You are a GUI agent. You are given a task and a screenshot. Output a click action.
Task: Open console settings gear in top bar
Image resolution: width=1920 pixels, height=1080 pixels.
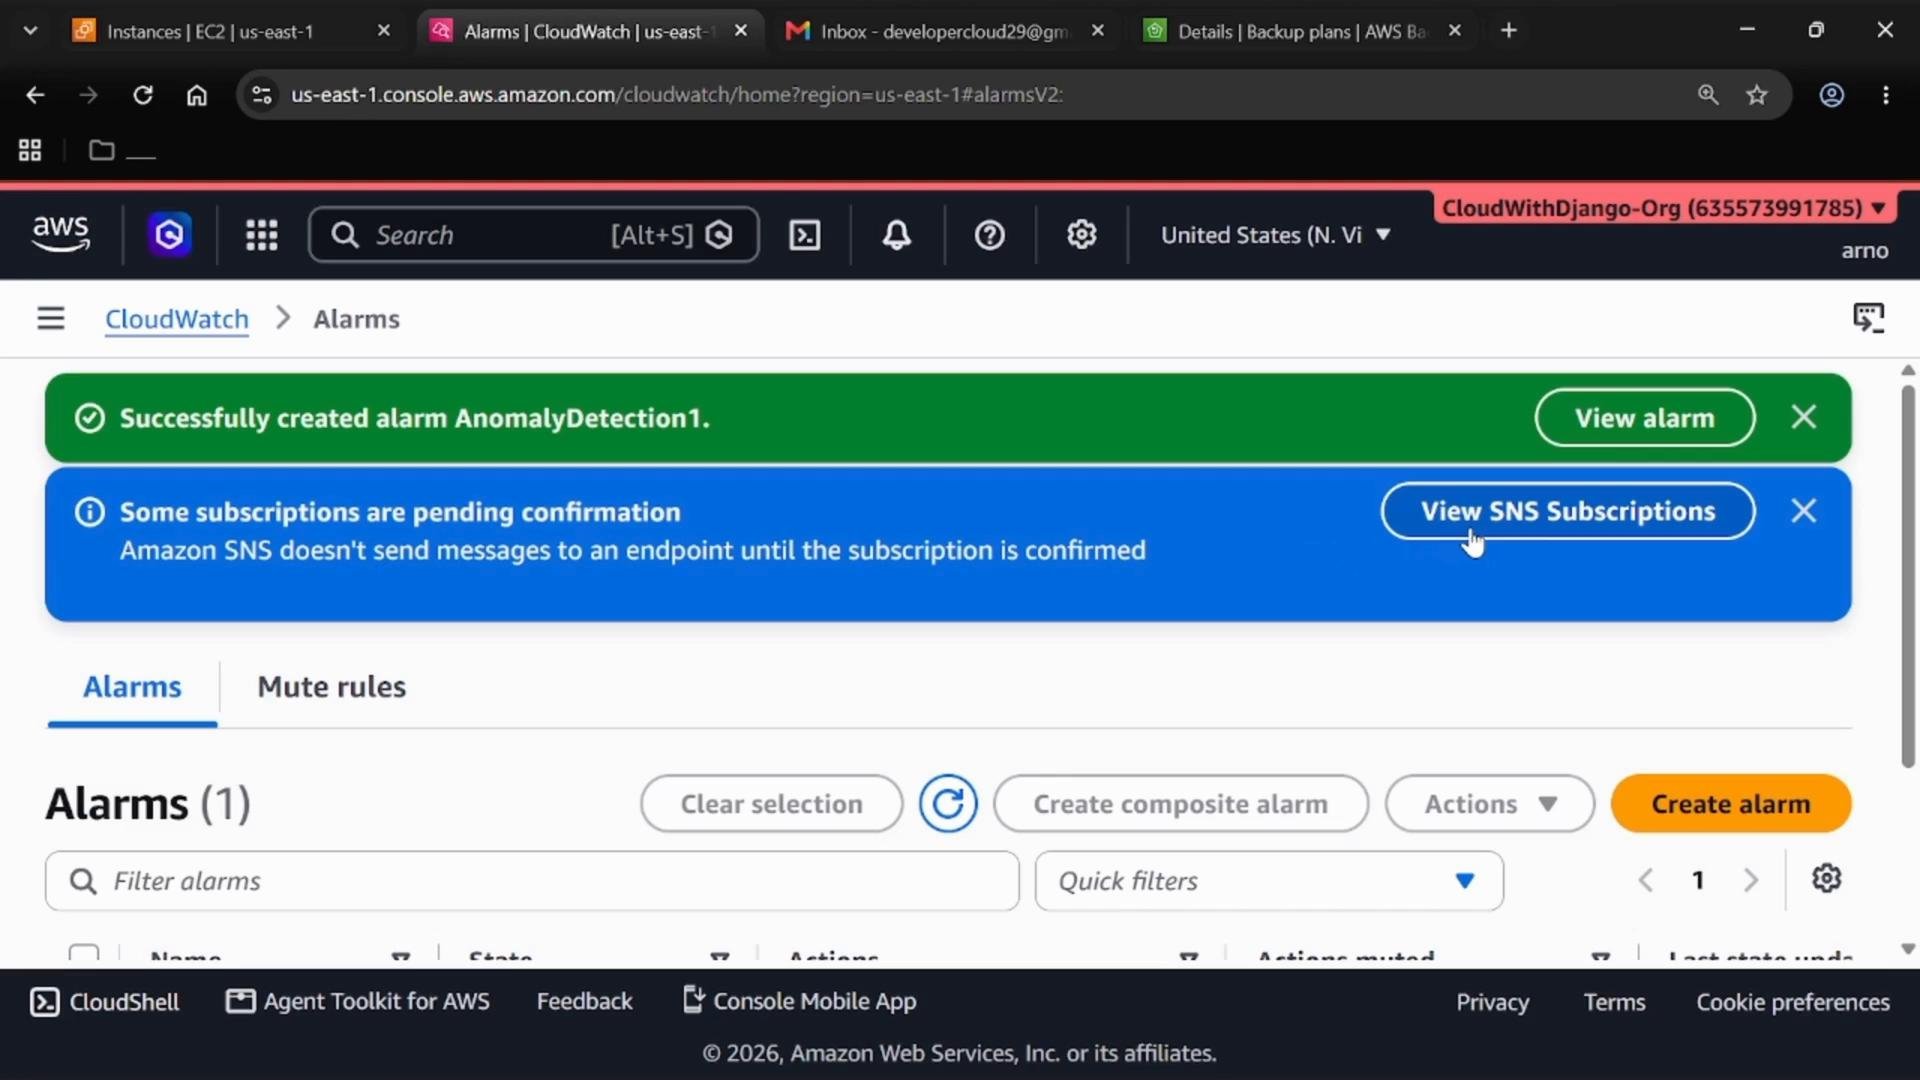point(1081,235)
